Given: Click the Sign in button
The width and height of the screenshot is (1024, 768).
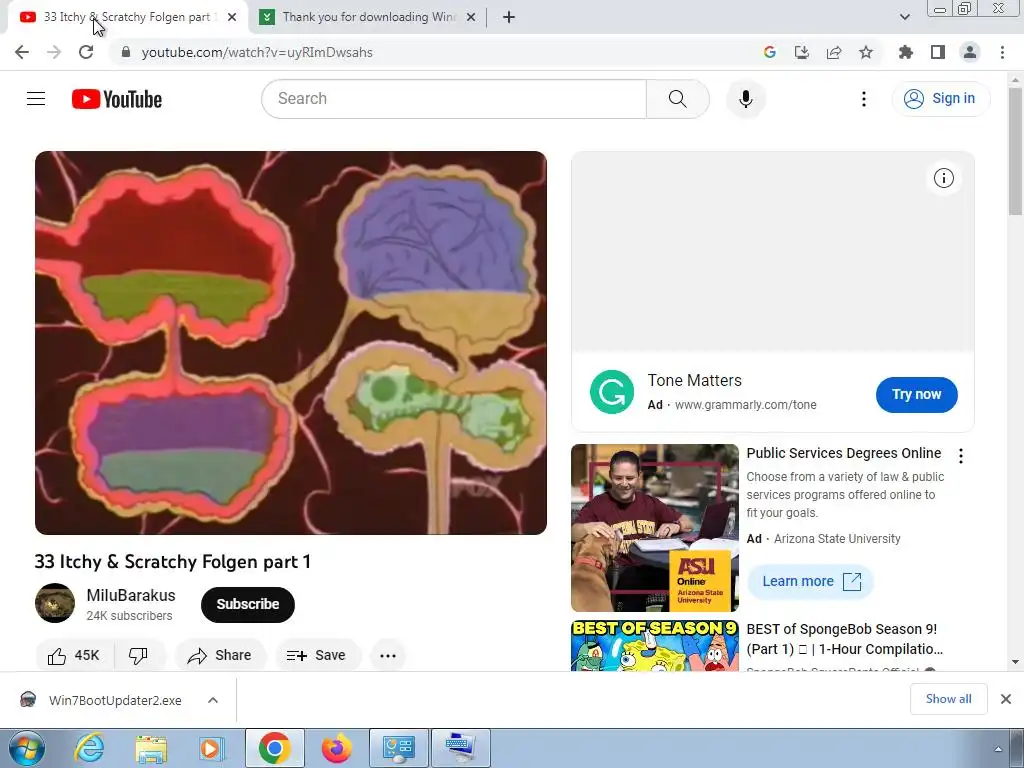Looking at the screenshot, I should 941,99.
